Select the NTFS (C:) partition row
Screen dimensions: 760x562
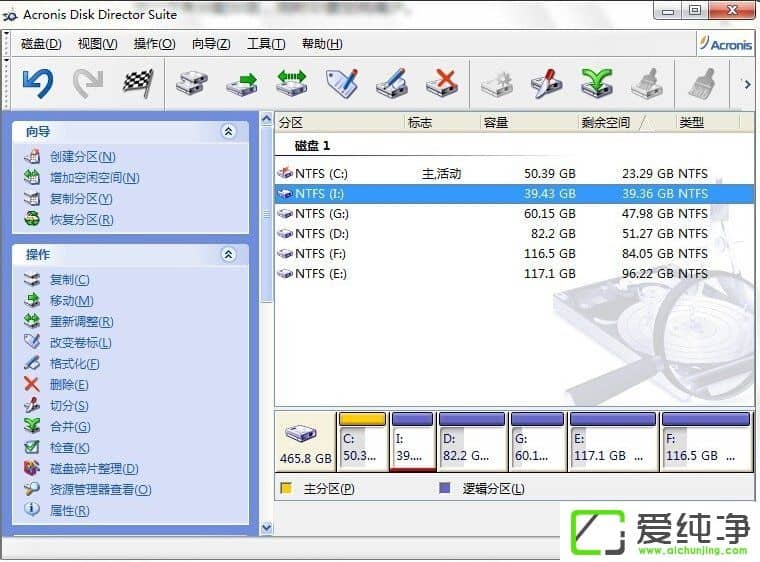[514, 174]
